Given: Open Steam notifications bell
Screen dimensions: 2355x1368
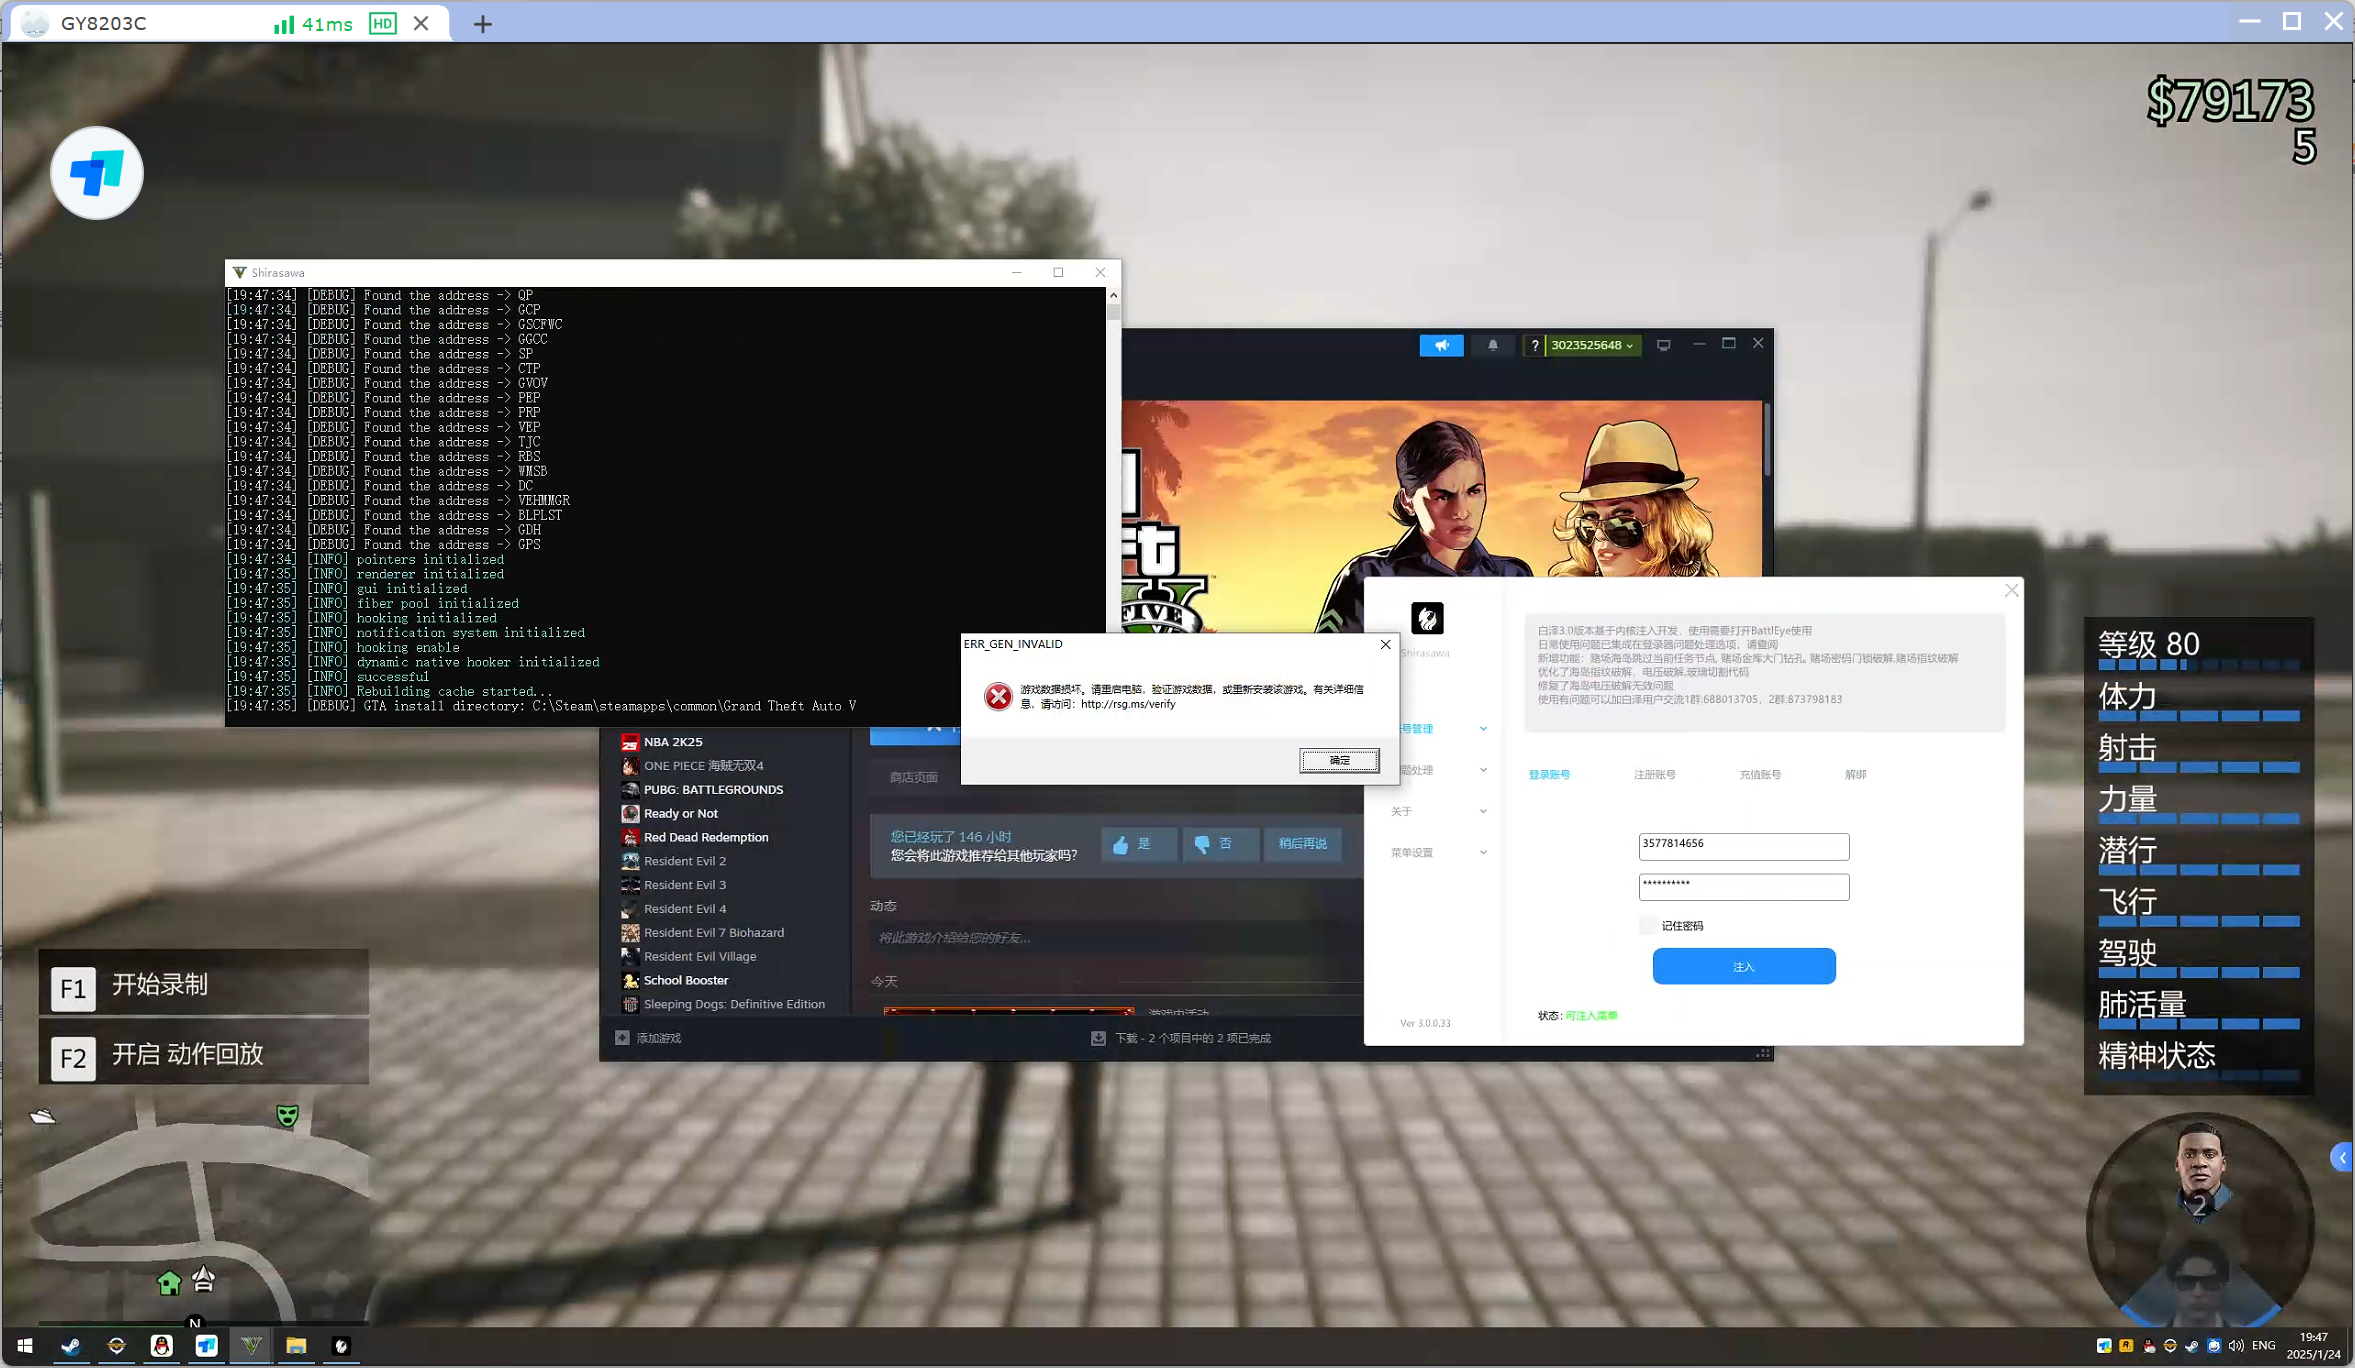Looking at the screenshot, I should point(1492,345).
